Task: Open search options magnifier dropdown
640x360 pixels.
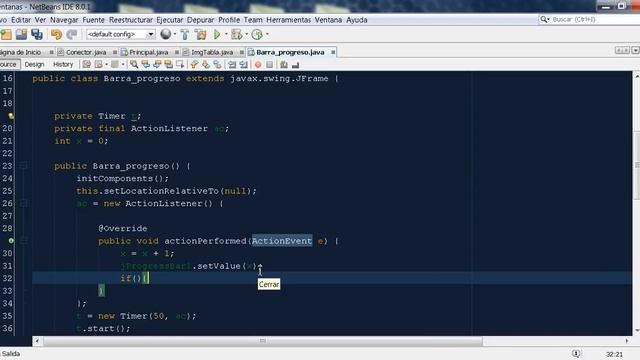Action: (x=544, y=20)
